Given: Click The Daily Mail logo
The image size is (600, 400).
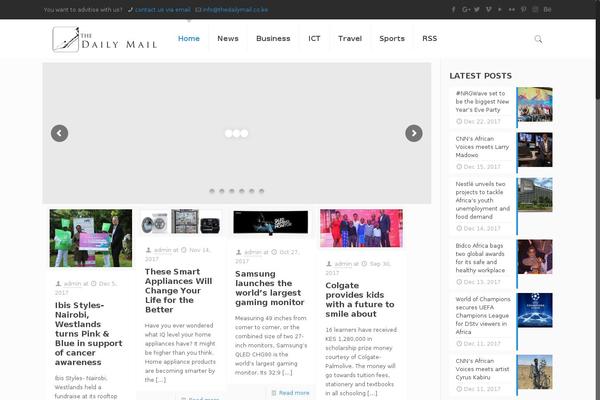Looking at the screenshot, I should 104,39.
